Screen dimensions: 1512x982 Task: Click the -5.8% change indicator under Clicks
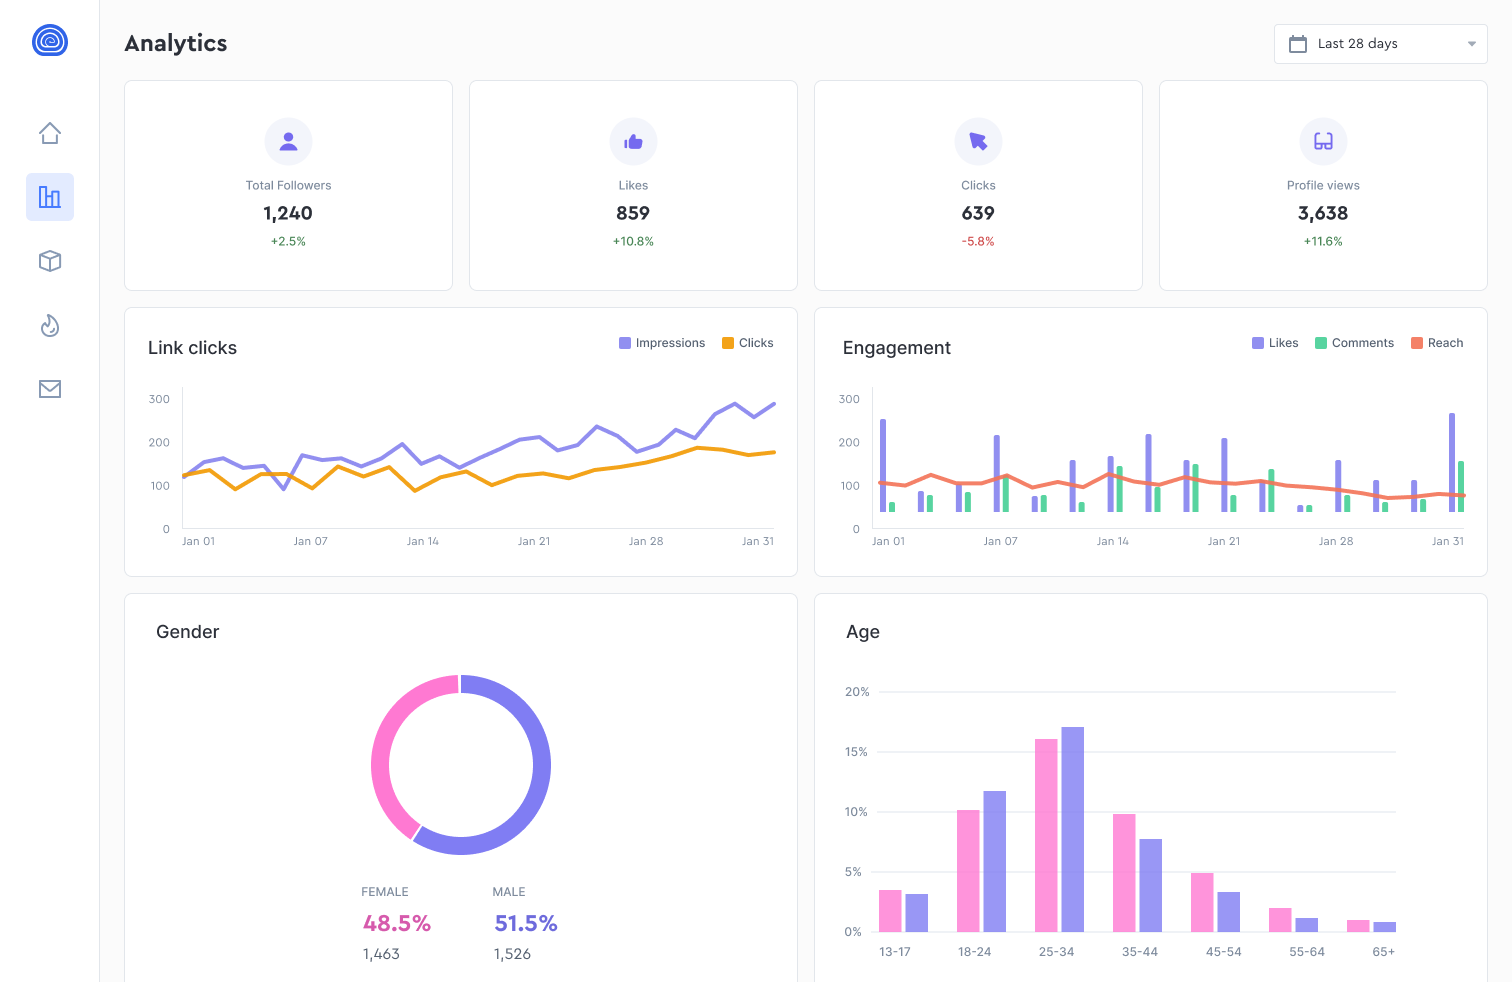pos(978,241)
